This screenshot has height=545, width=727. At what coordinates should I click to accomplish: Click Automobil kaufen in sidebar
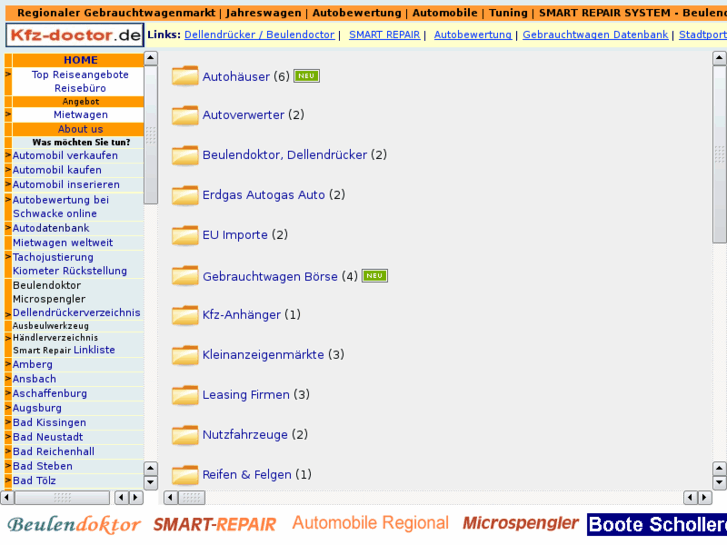click(x=57, y=170)
